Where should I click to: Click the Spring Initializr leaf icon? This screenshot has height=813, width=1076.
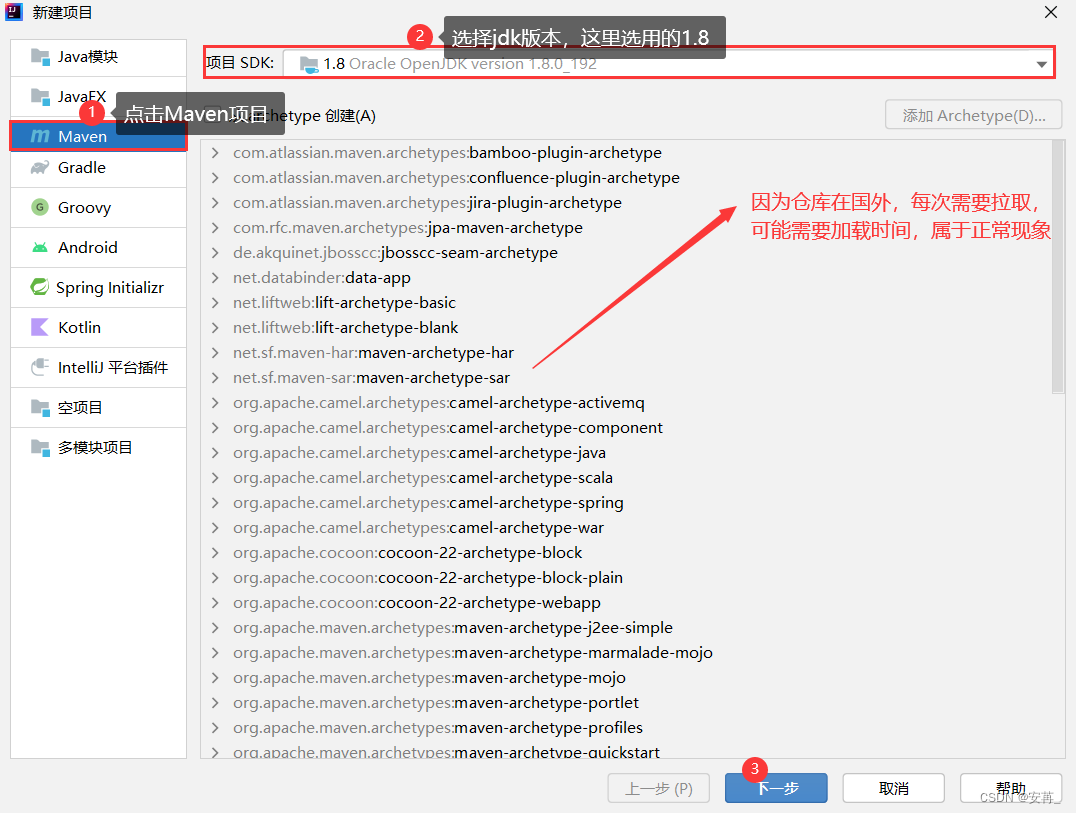40,287
